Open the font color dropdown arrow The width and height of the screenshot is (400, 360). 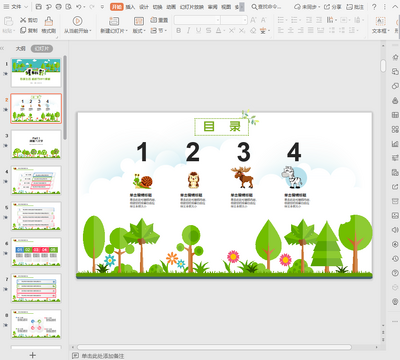[224, 31]
